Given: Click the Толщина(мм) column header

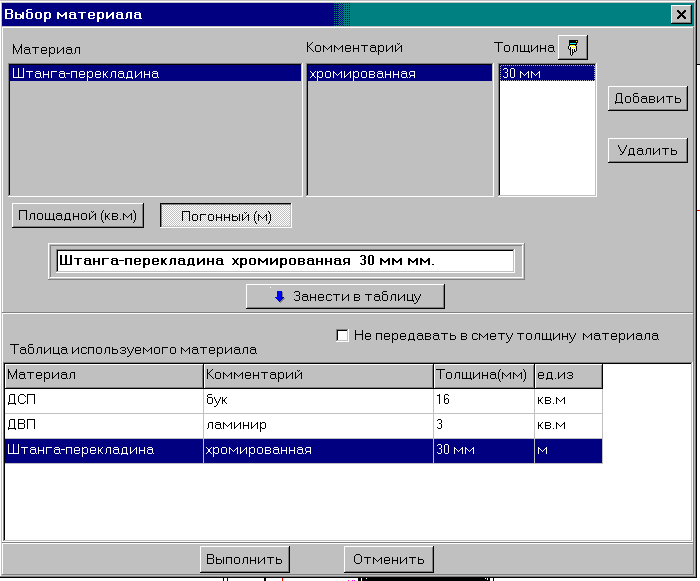Looking at the screenshot, I should coord(484,375).
